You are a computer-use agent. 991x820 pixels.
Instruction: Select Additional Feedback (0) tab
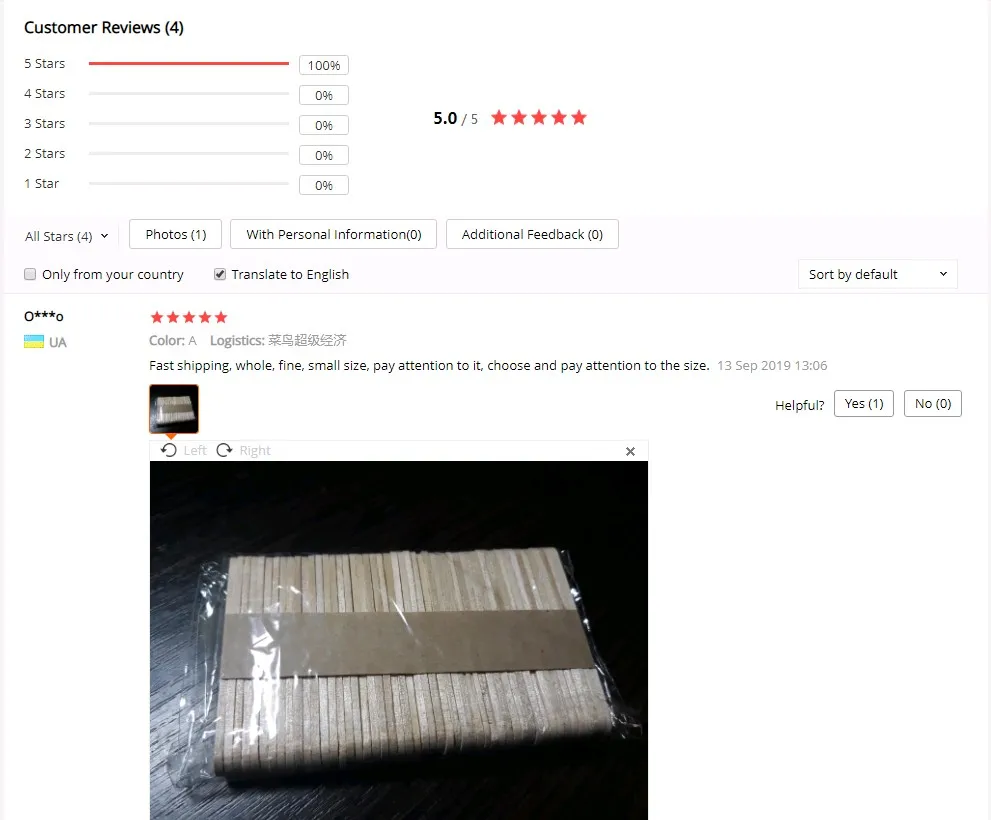pos(532,235)
